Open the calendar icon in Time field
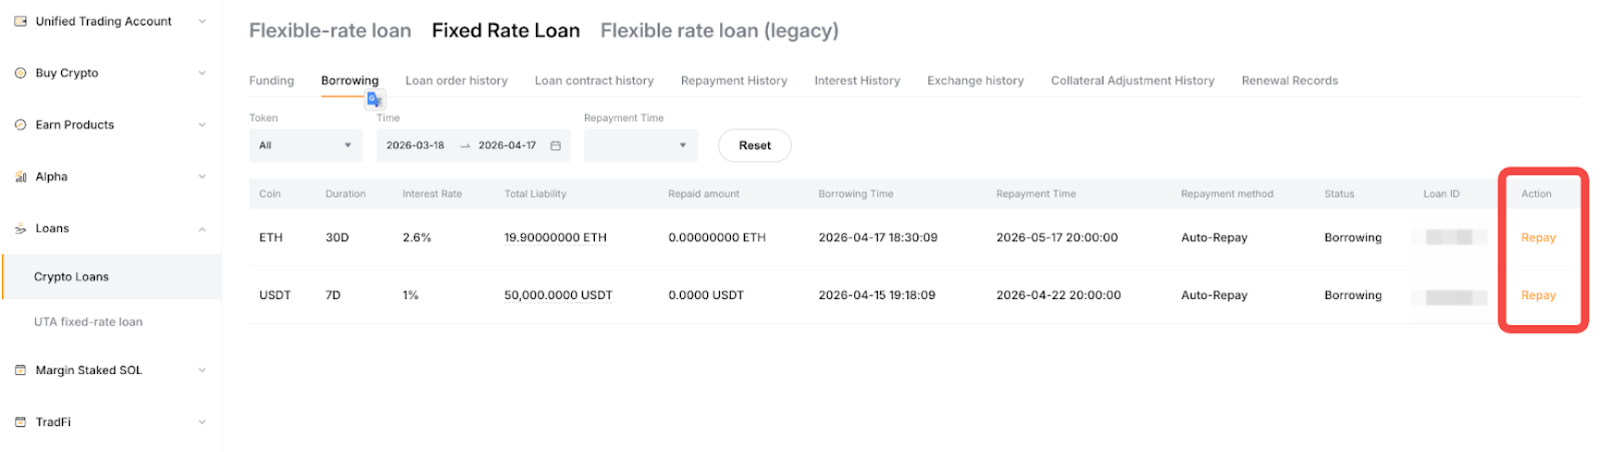Image resolution: width=1600 pixels, height=452 pixels. (x=556, y=146)
